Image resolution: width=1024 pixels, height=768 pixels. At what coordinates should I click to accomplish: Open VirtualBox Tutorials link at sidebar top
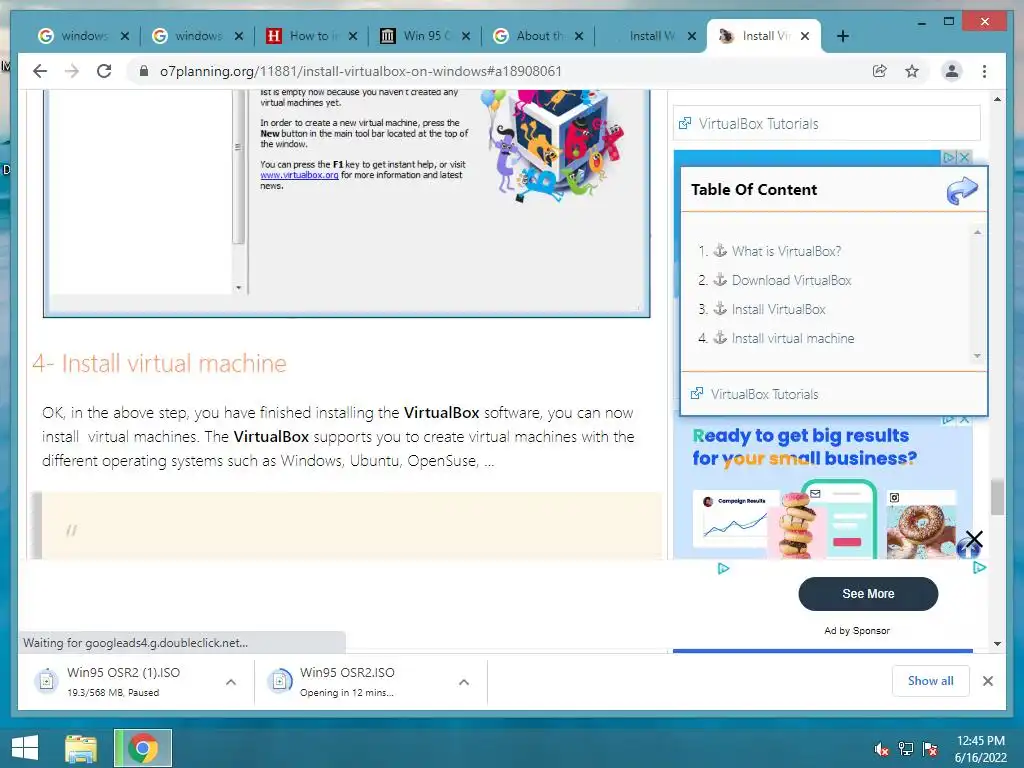758,123
